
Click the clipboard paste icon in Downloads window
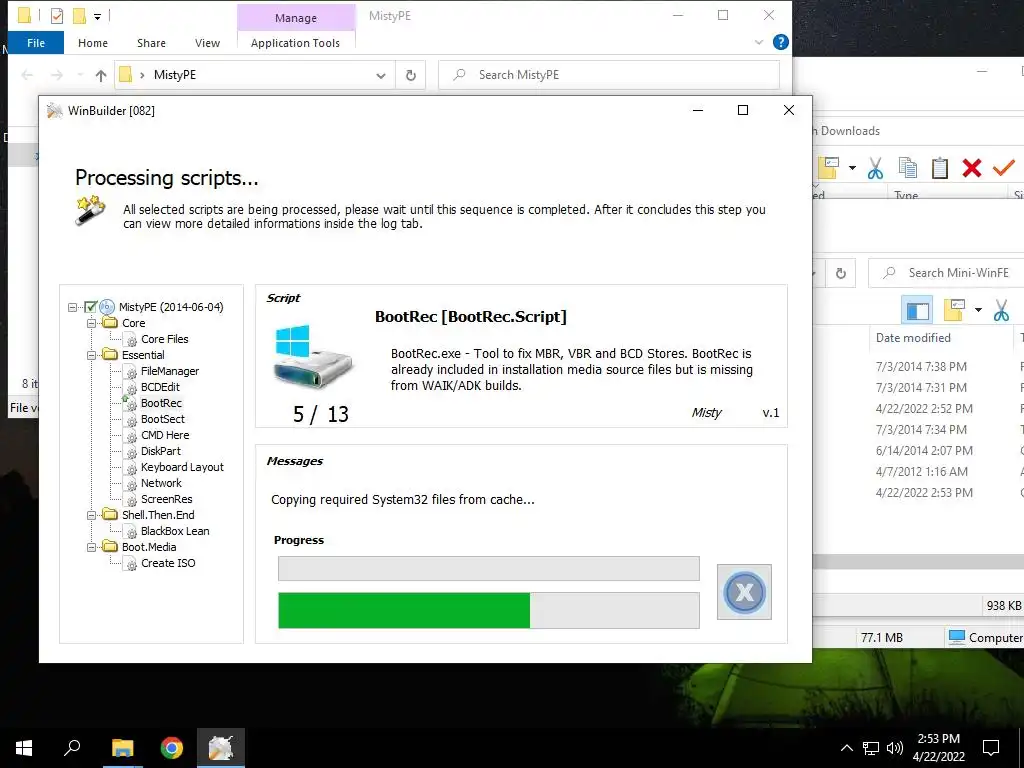(939, 168)
